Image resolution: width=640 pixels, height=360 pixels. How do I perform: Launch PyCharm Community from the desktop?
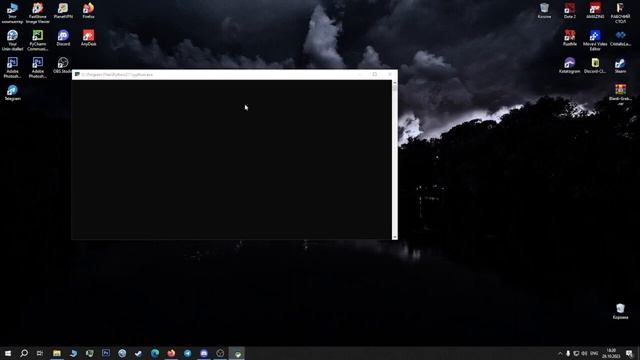(38, 40)
